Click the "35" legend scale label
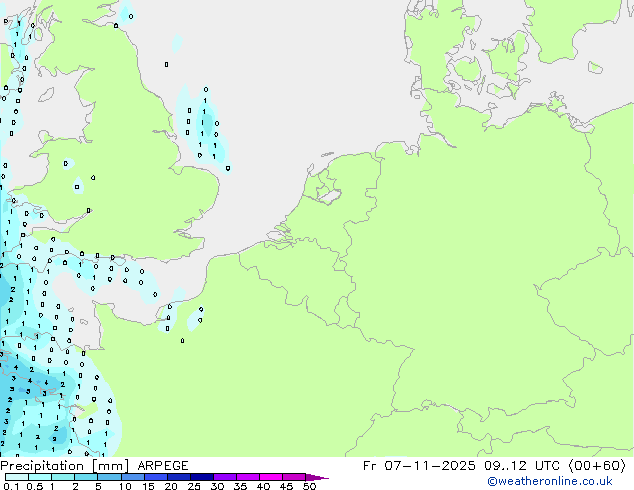 point(240,486)
